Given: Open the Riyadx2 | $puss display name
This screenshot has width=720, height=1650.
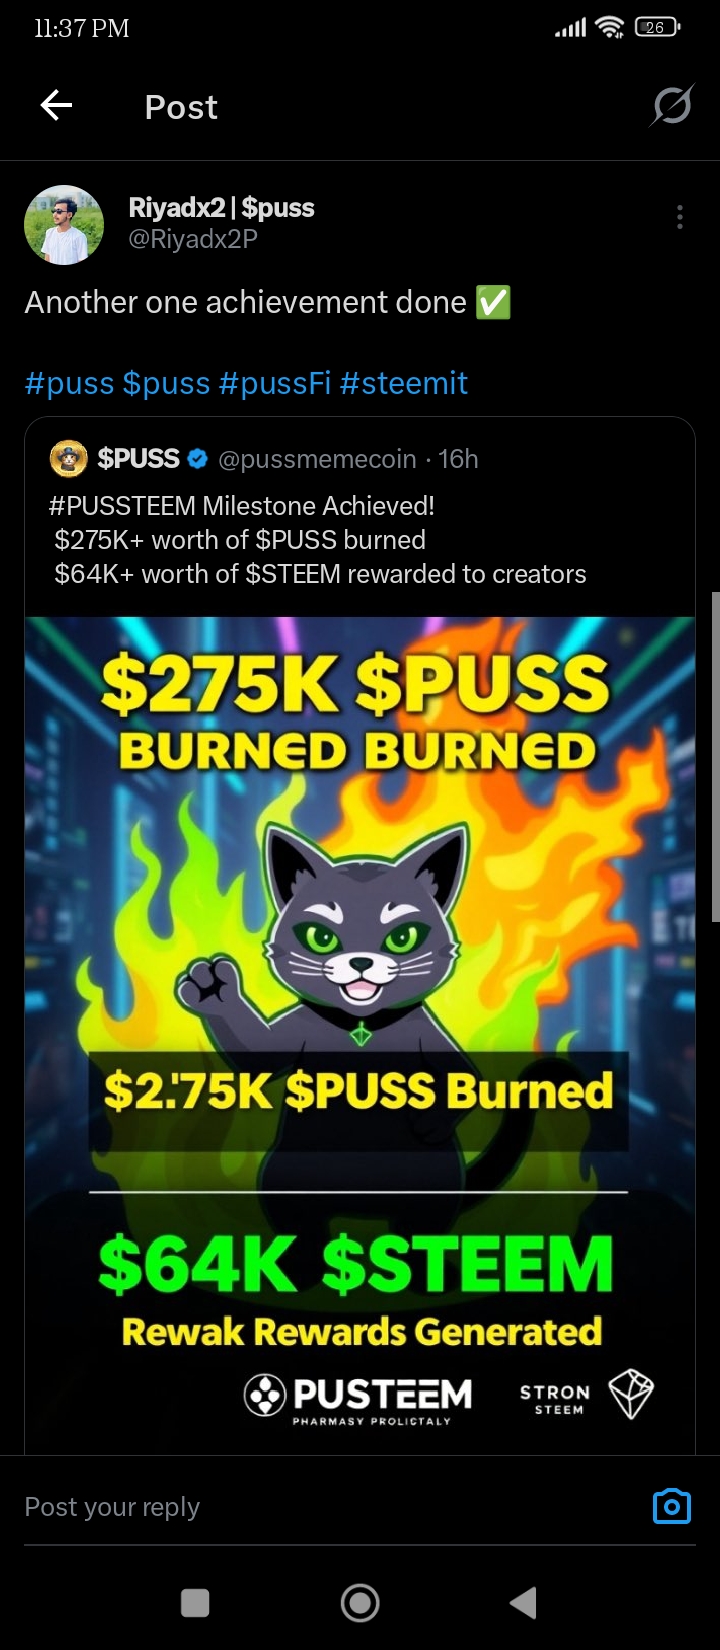Looking at the screenshot, I should [x=221, y=208].
